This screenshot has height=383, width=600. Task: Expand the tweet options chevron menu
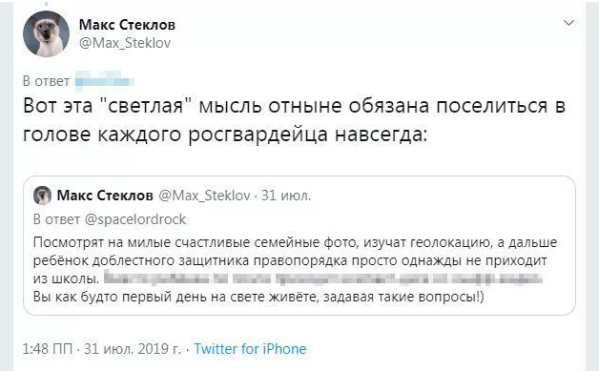(x=569, y=23)
